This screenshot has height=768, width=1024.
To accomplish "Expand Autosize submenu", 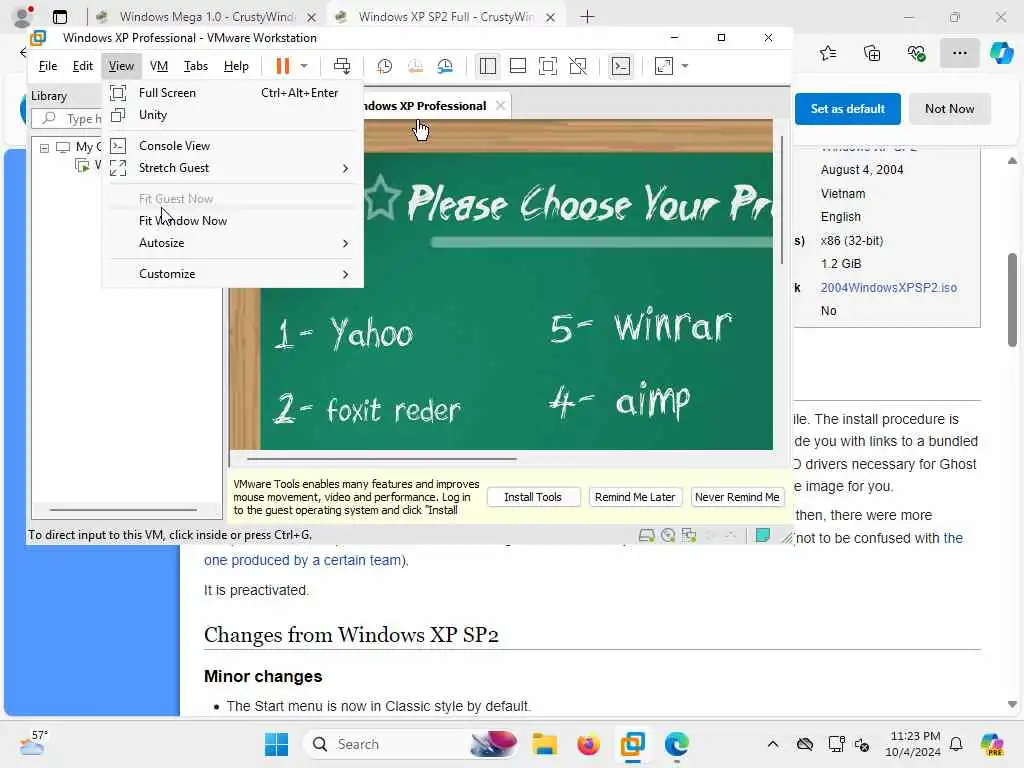I will (232, 243).
